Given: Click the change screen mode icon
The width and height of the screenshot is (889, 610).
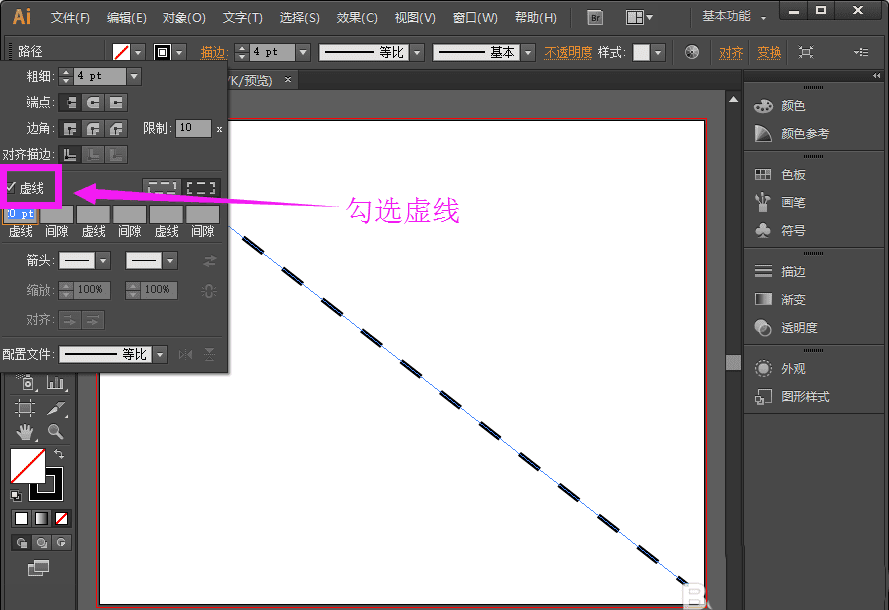Looking at the screenshot, I should [x=39, y=567].
